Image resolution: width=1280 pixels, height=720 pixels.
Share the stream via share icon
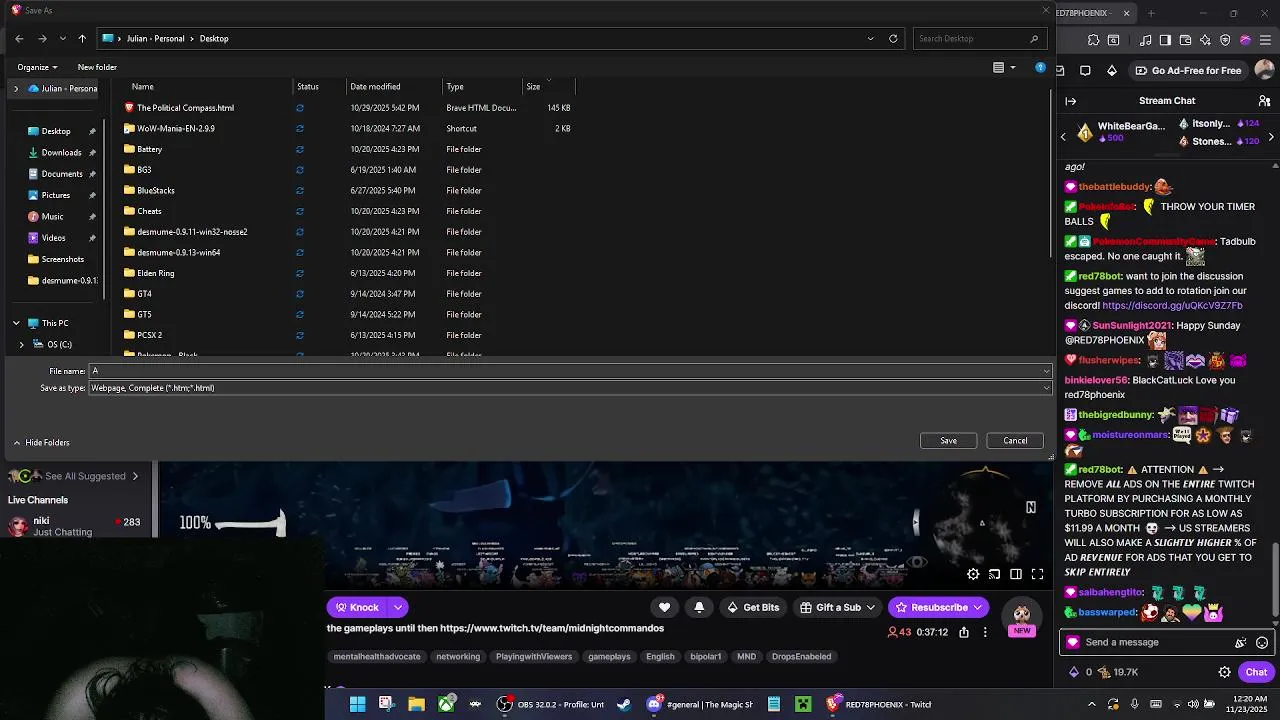pos(964,632)
